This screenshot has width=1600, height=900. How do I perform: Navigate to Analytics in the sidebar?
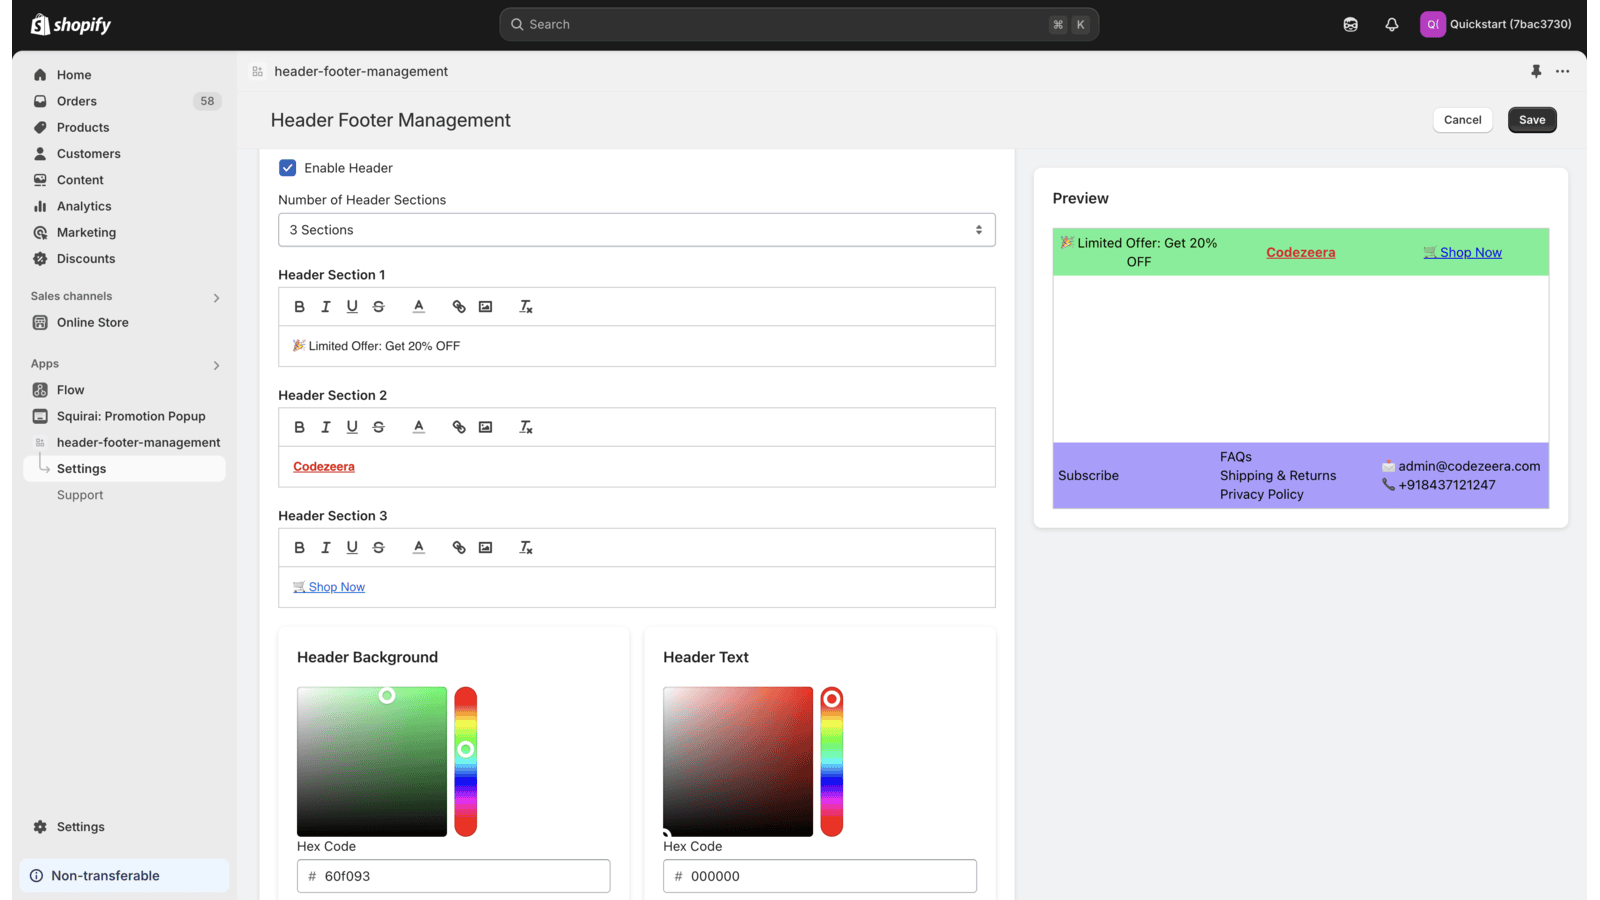point(83,206)
